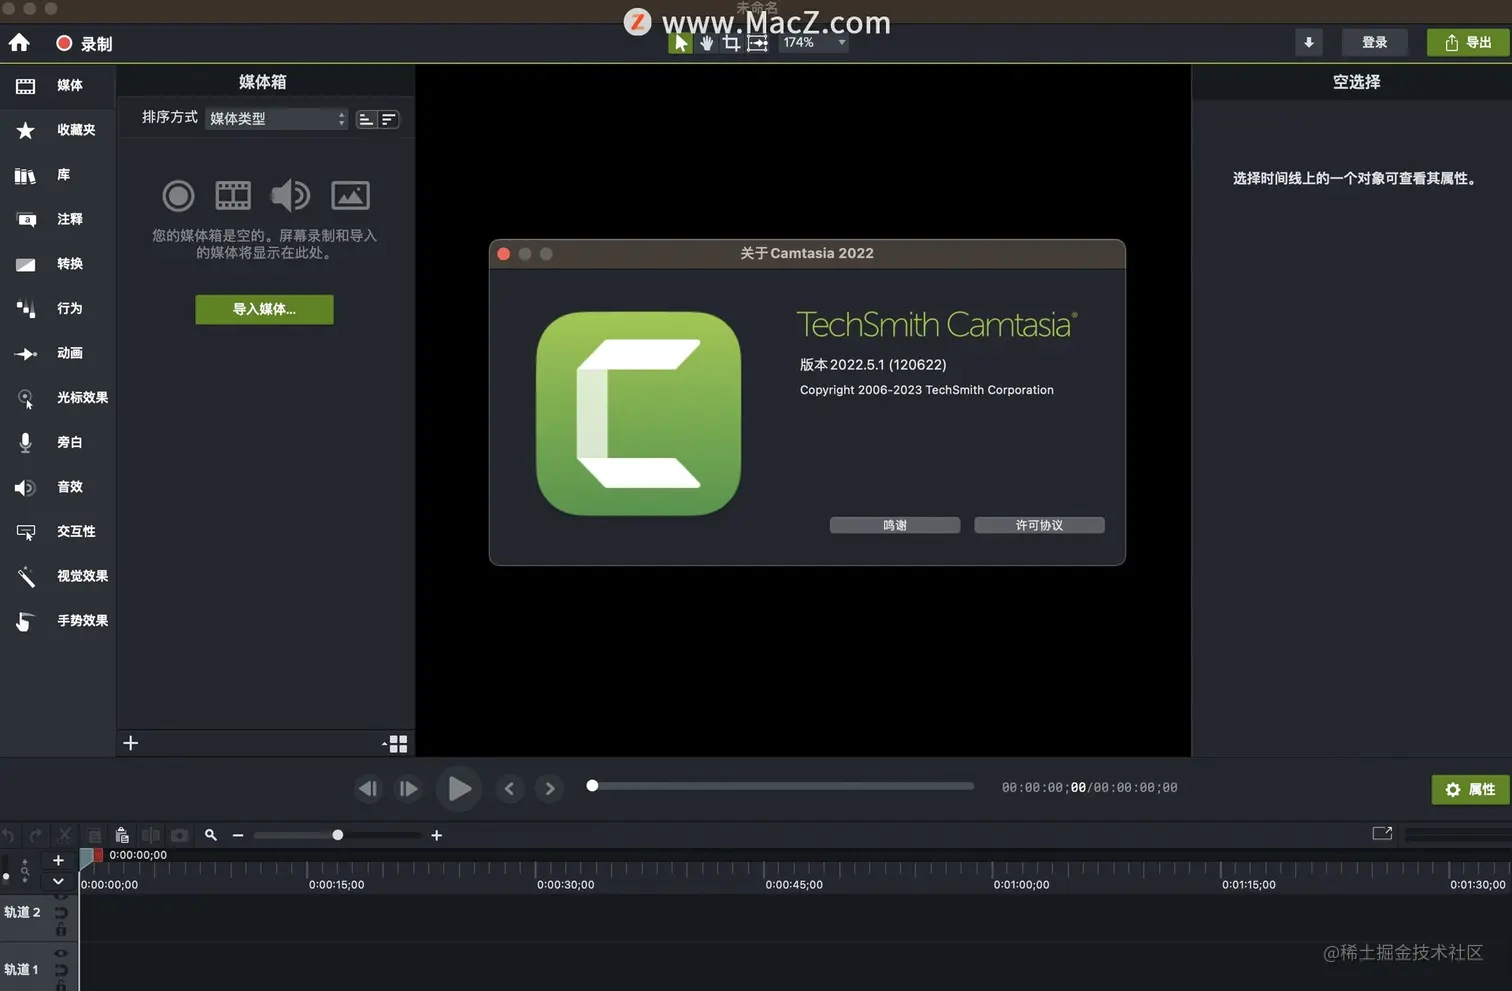Open the 行为 behaviors tab
Viewport: 1512px width, 991px height.
58,308
